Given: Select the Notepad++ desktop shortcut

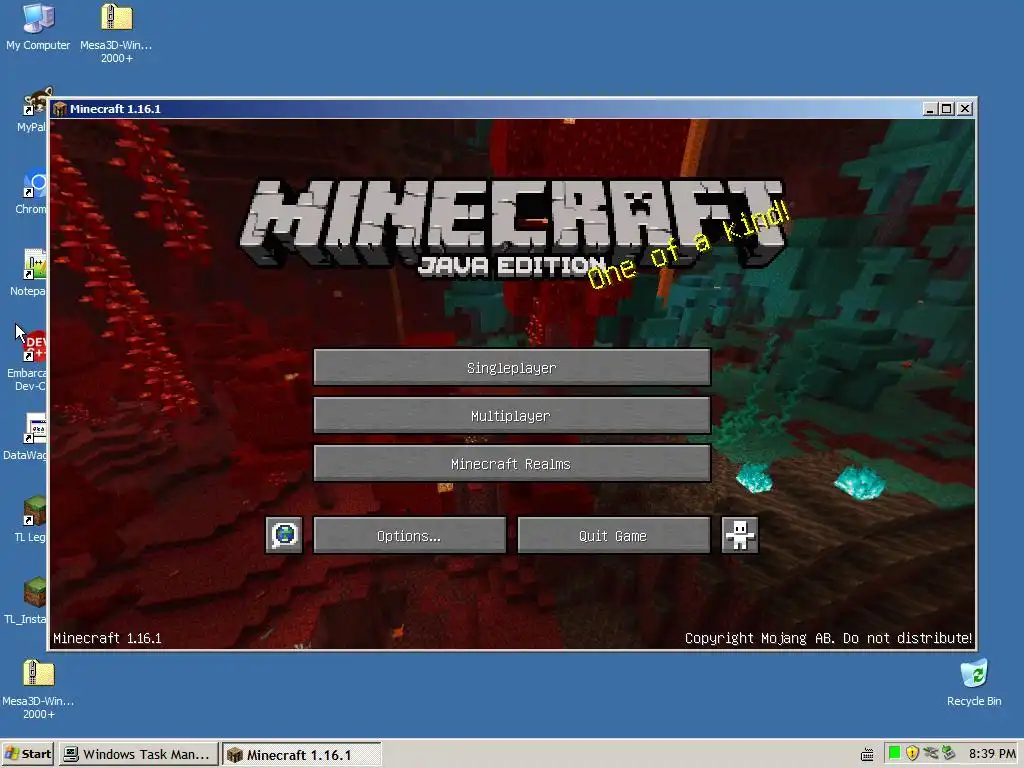Looking at the screenshot, I should click(x=29, y=273).
